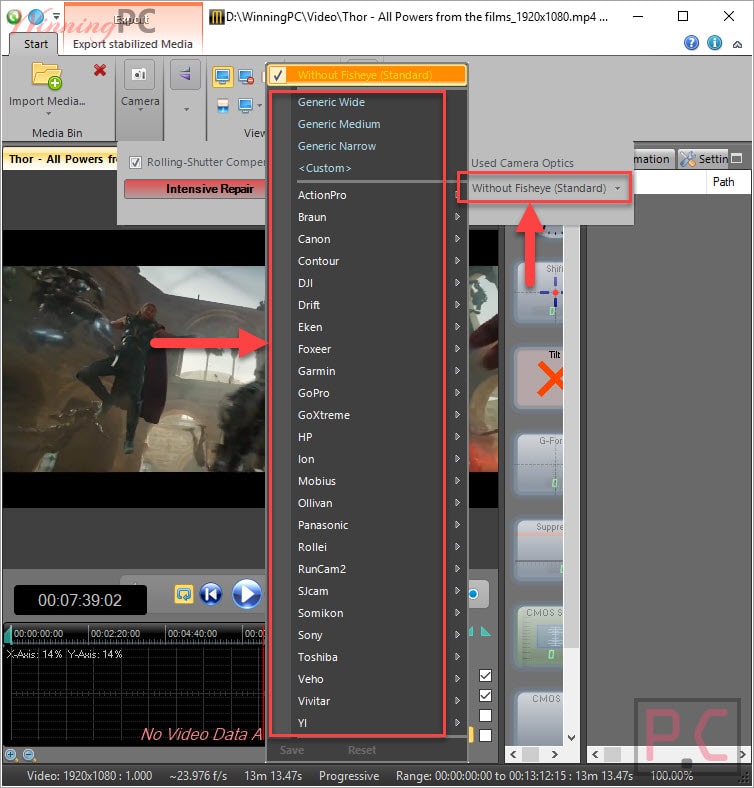Open Export stabilized Media tab

pos(133,44)
